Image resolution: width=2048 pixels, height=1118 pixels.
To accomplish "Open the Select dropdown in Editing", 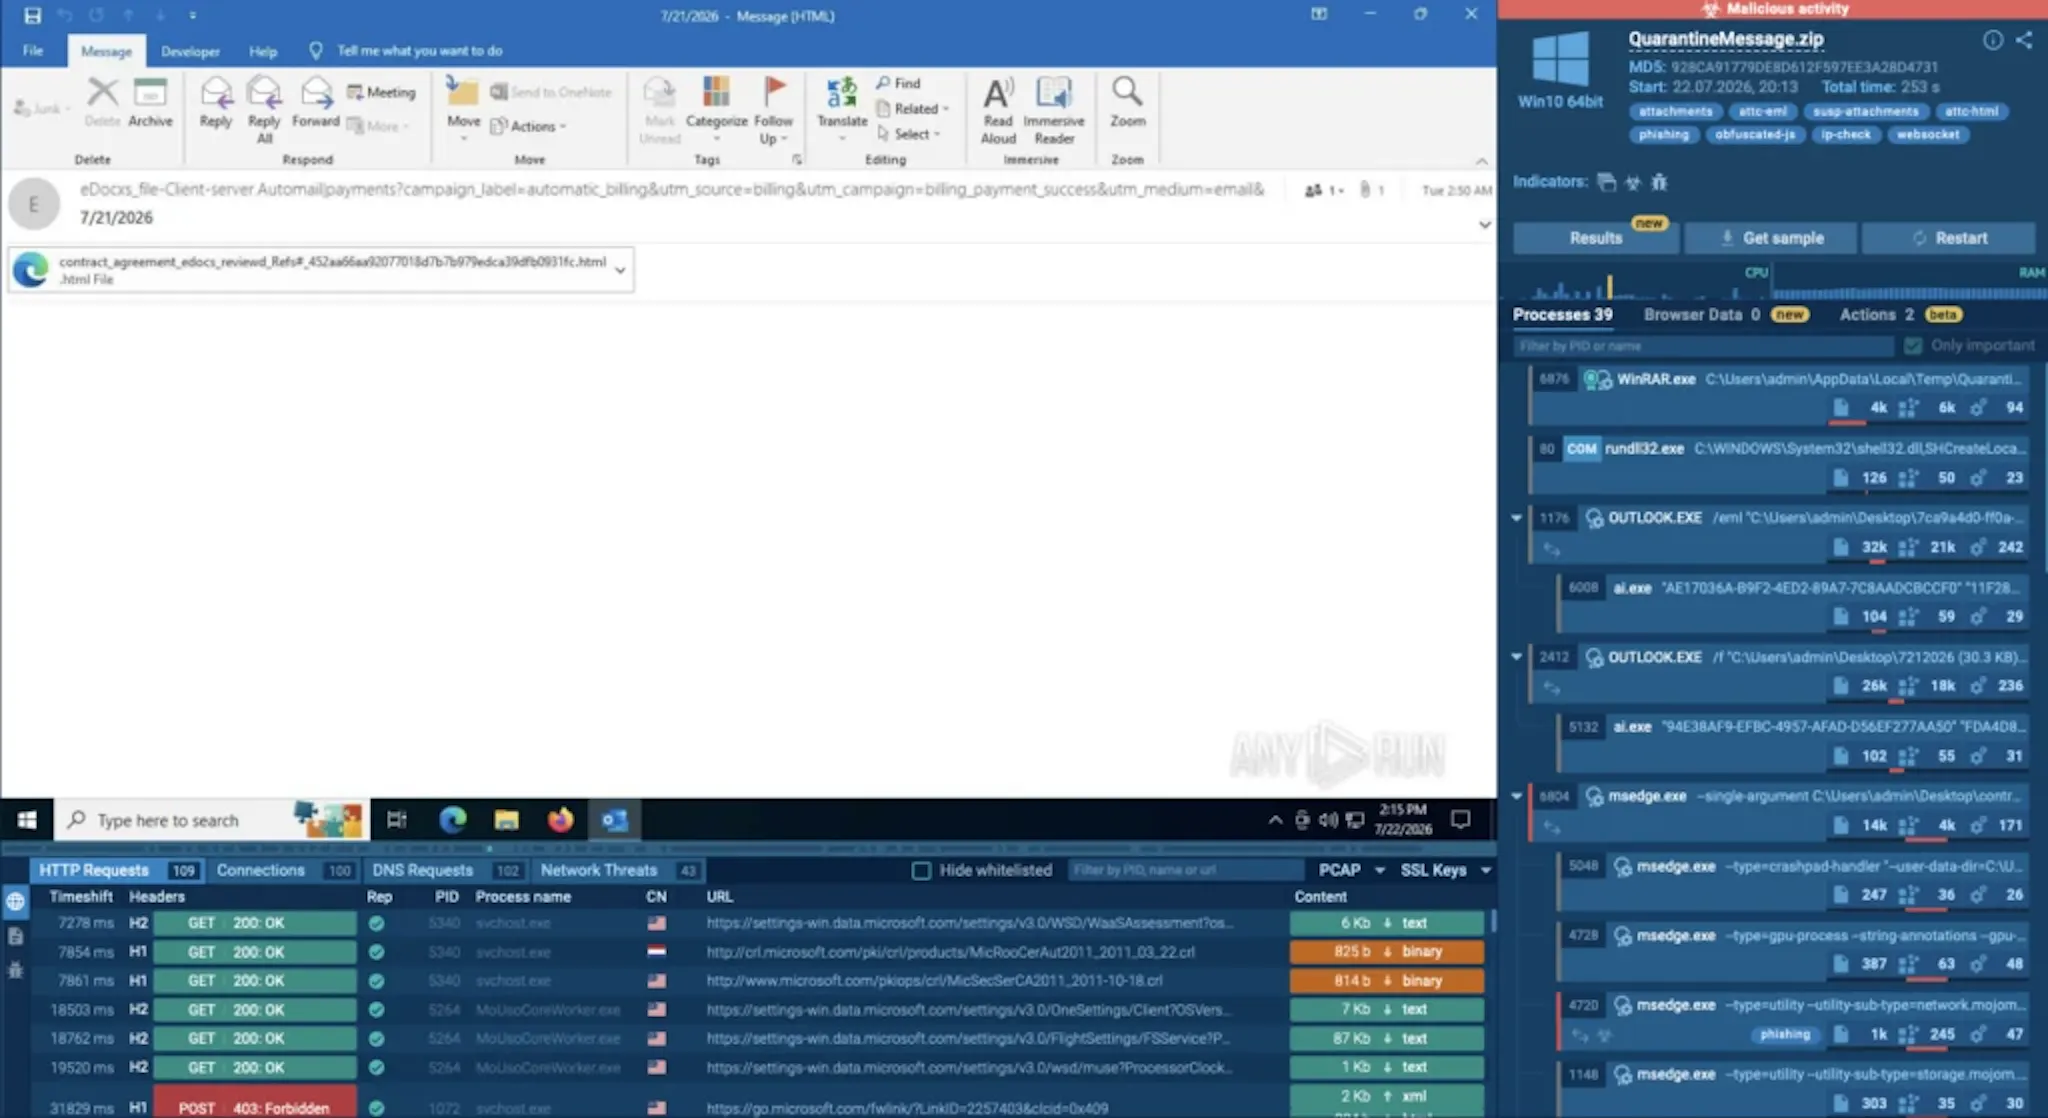I will [909, 133].
